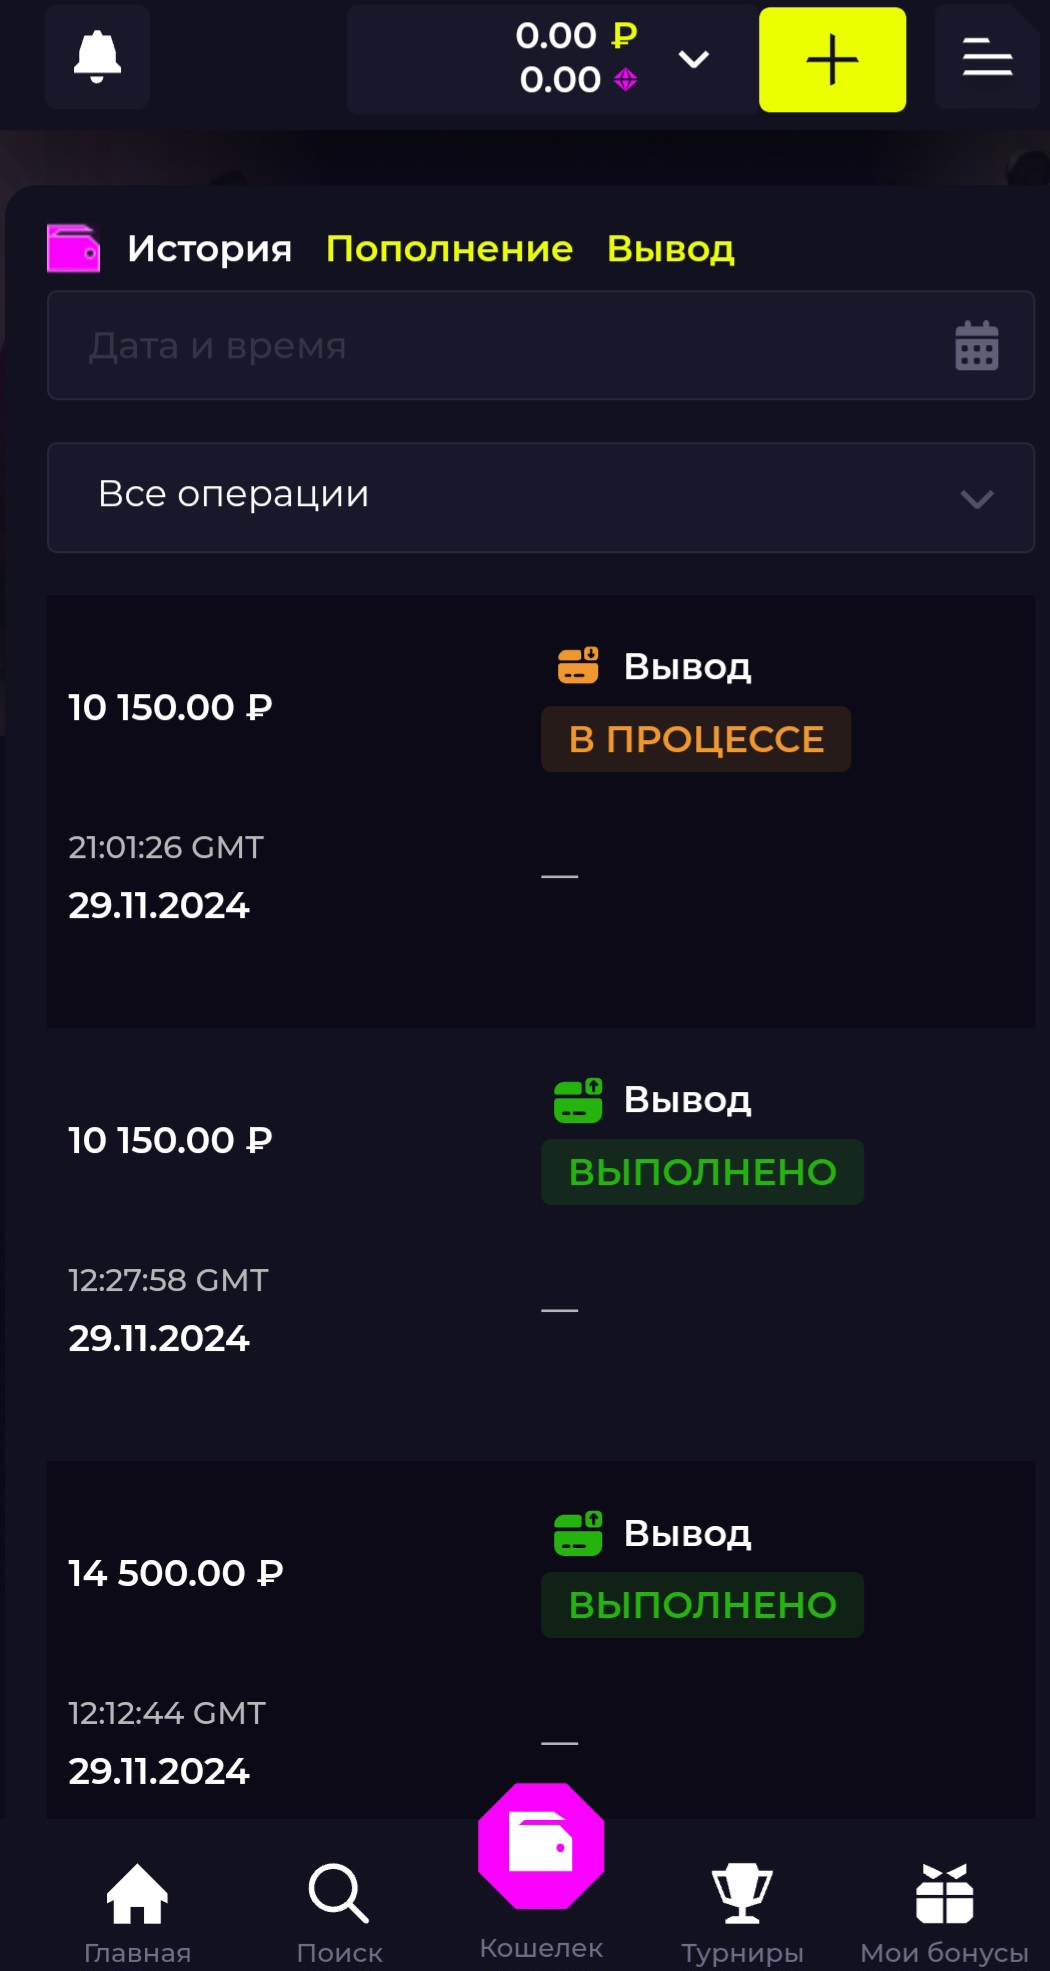Select the История tab
Viewport: 1050px width, 1971px height.
tap(209, 249)
